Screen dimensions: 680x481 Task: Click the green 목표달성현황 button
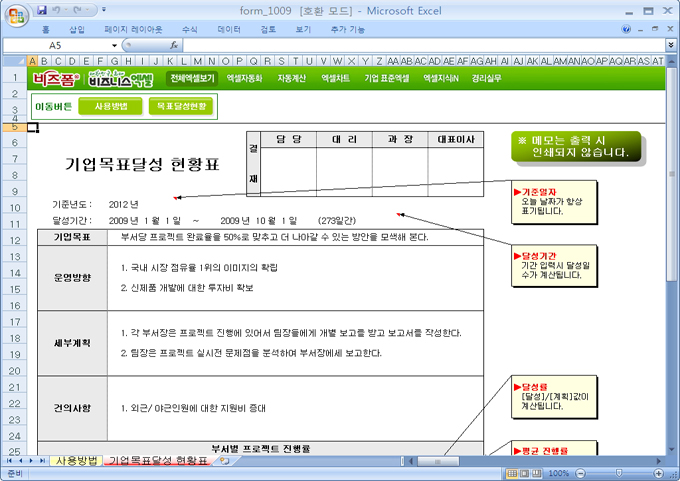181,106
